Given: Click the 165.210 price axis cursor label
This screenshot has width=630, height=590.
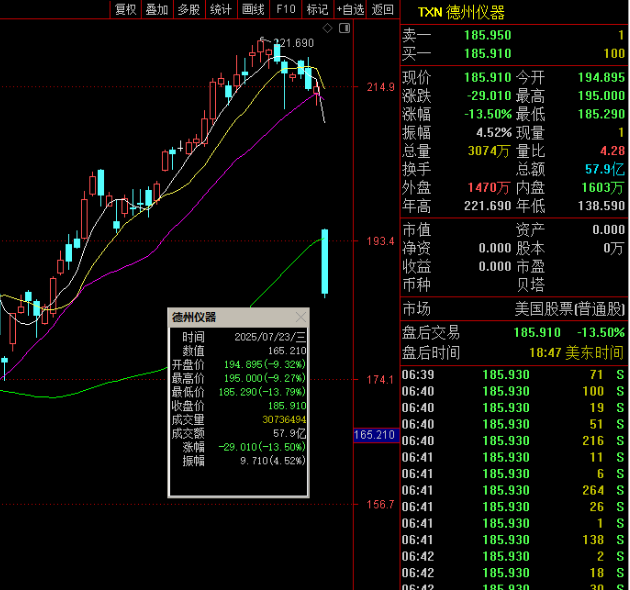Looking at the screenshot, I should click(x=375, y=435).
